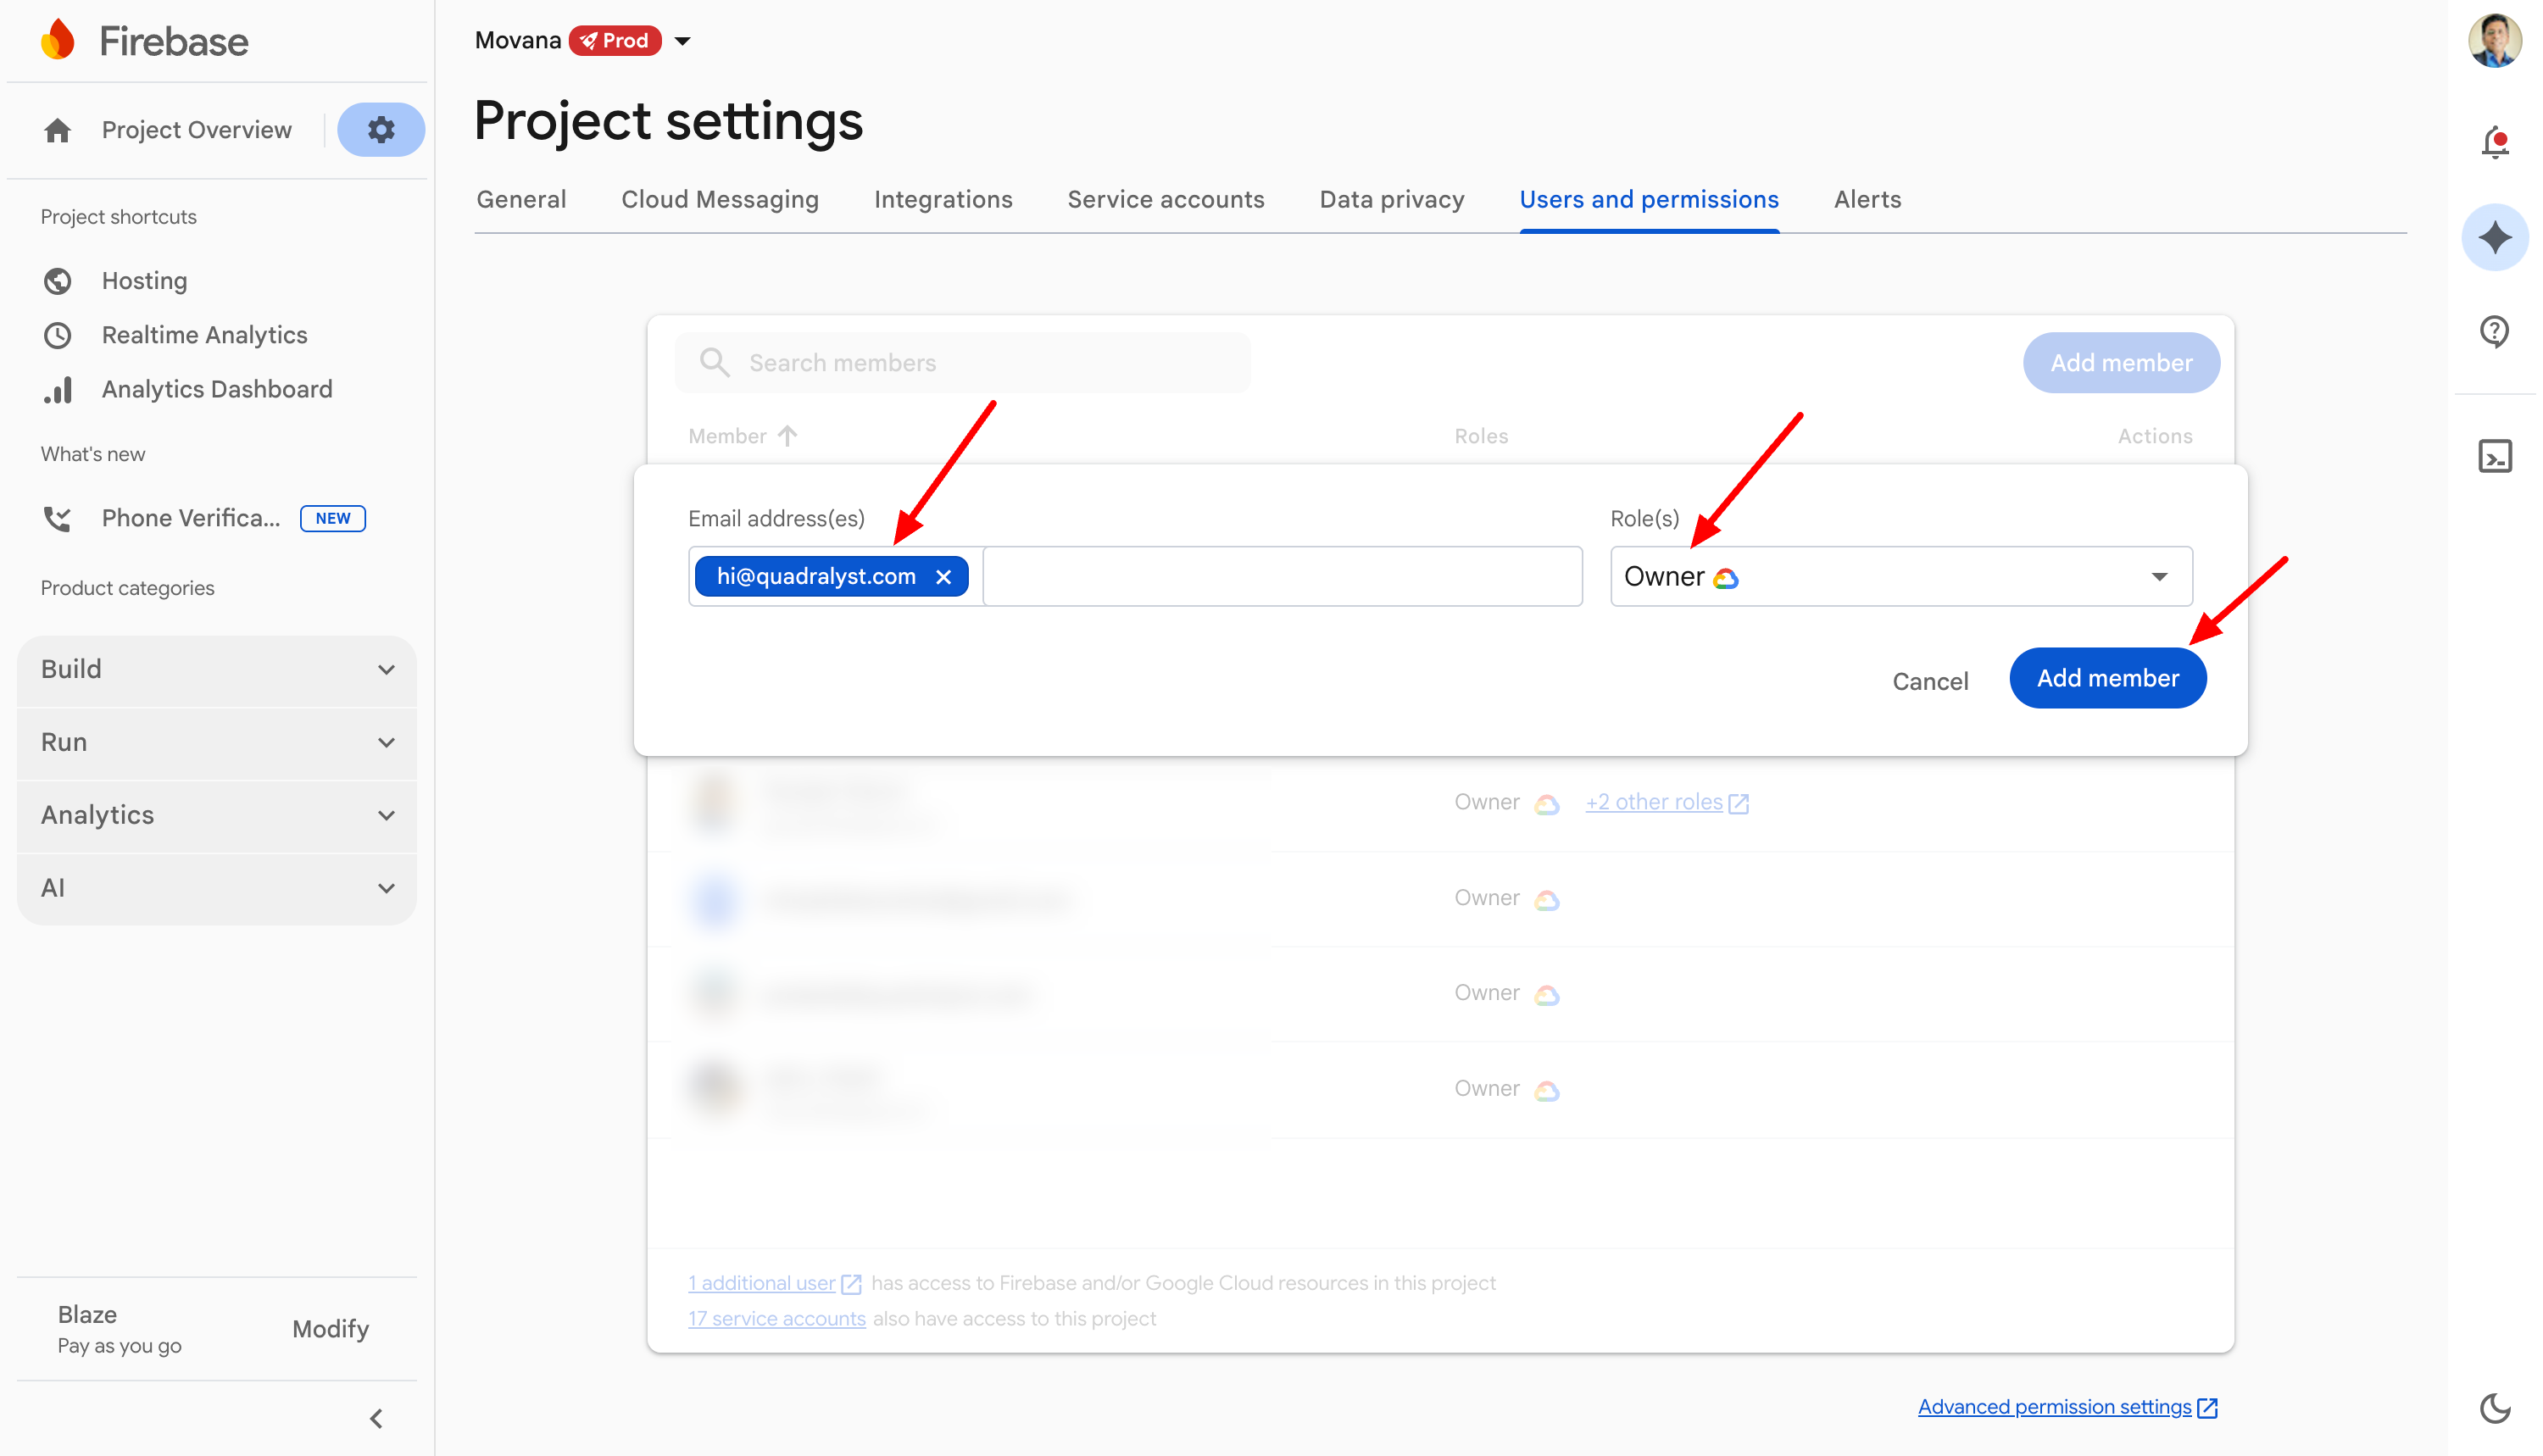This screenshot has height=1456, width=2543.
Task: Expand the Build product category
Action: tap(217, 669)
